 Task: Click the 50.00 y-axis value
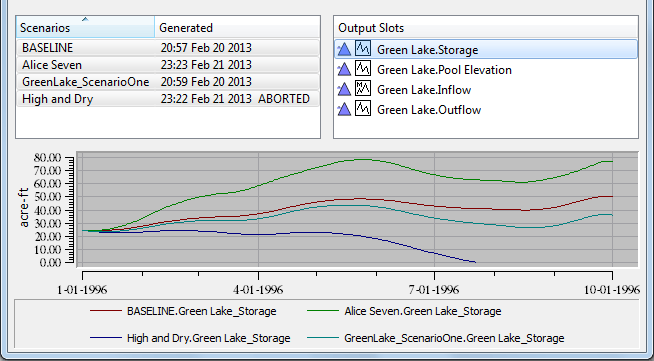coord(47,196)
